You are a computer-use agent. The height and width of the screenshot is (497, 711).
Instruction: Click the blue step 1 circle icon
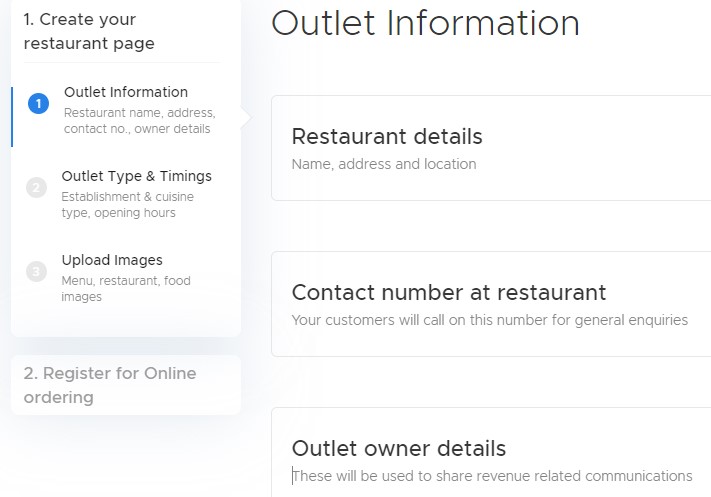tap(39, 103)
